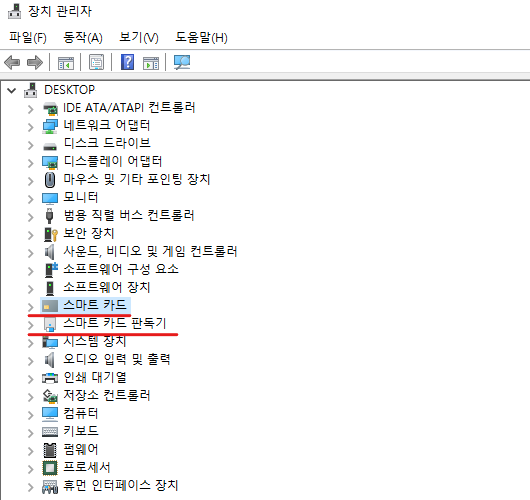Click the Properties toolbar icon
The width and height of the screenshot is (530, 500).
[x=96, y=62]
